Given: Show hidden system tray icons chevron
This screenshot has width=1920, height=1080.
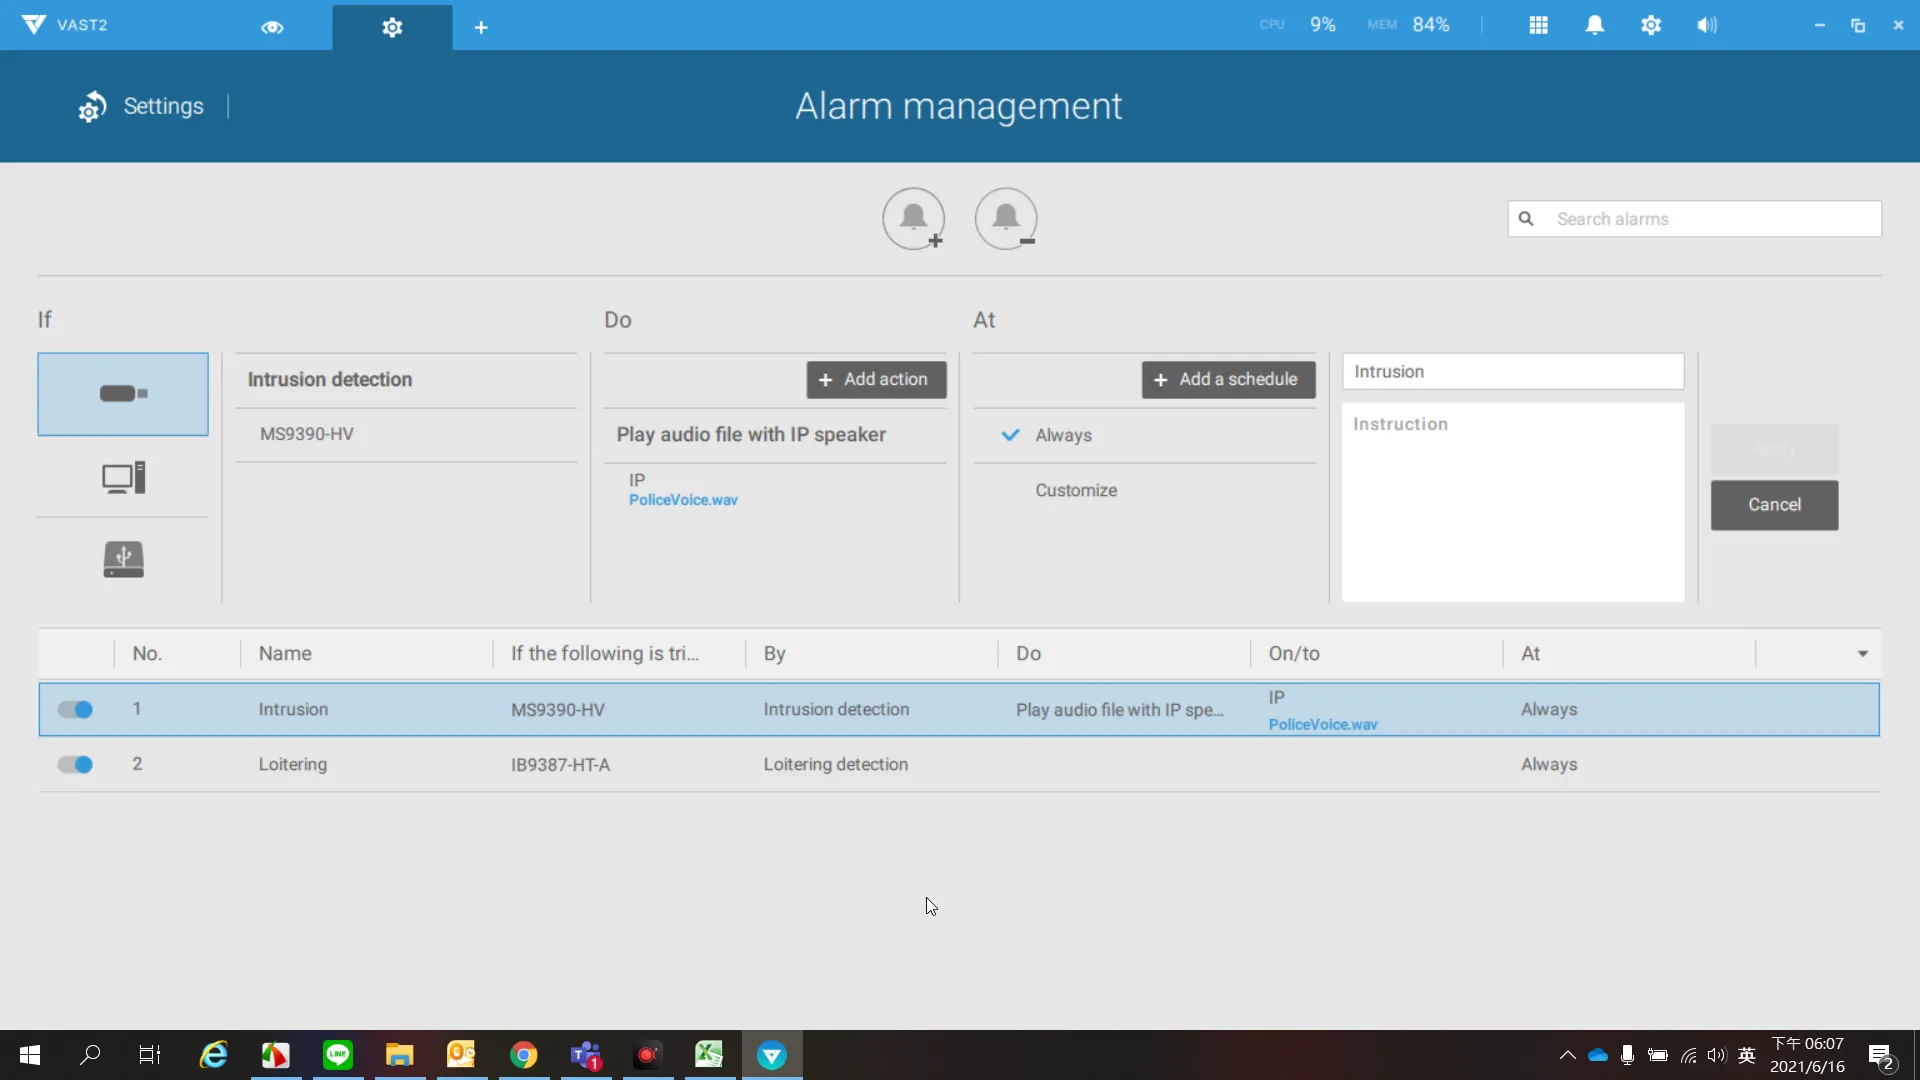Looking at the screenshot, I should tap(1567, 1055).
